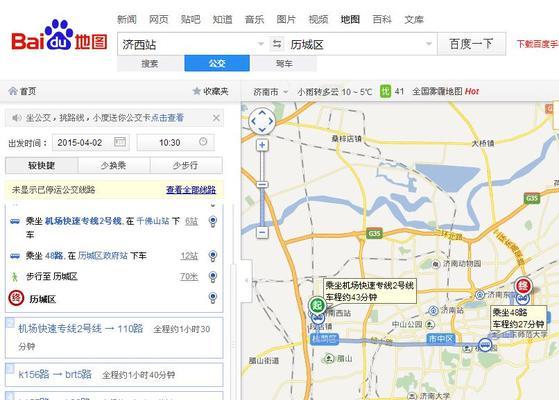Open the 济南市 city selector
Viewport: 559px width, 400px height.
click(x=271, y=92)
